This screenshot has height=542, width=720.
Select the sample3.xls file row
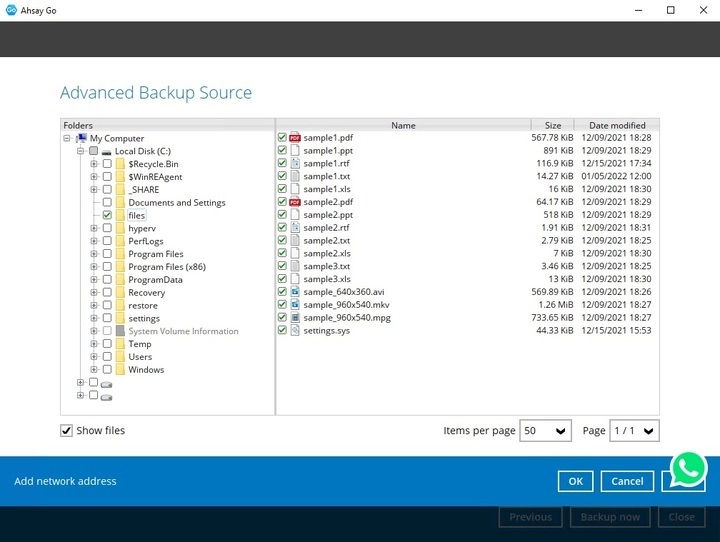pos(467,279)
